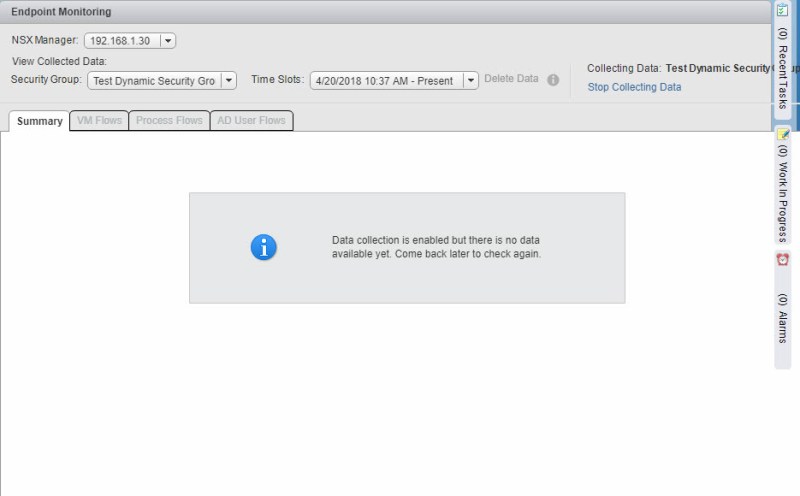Click the Recent Tasks clipboard icon
Screen dimensions: 800x496
tap(783, 9)
